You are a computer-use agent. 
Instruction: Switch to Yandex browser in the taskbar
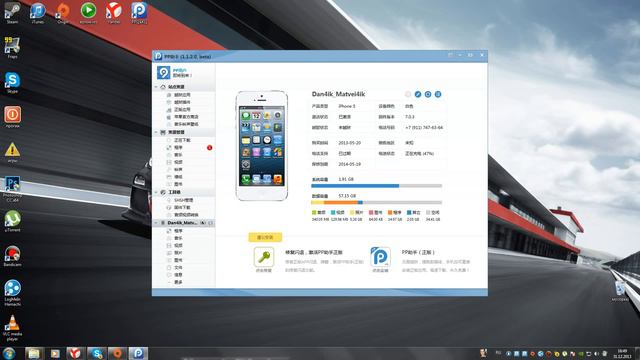(75, 353)
